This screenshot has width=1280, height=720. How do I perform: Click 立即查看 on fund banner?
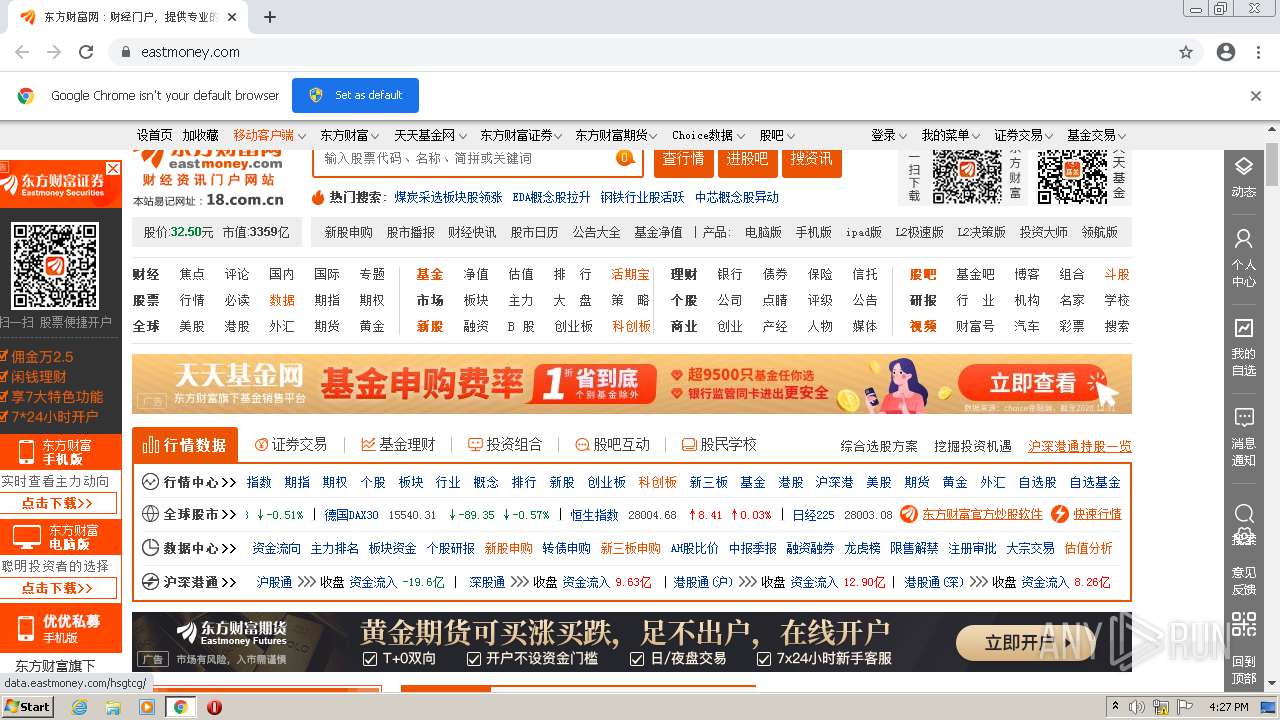[1036, 383]
